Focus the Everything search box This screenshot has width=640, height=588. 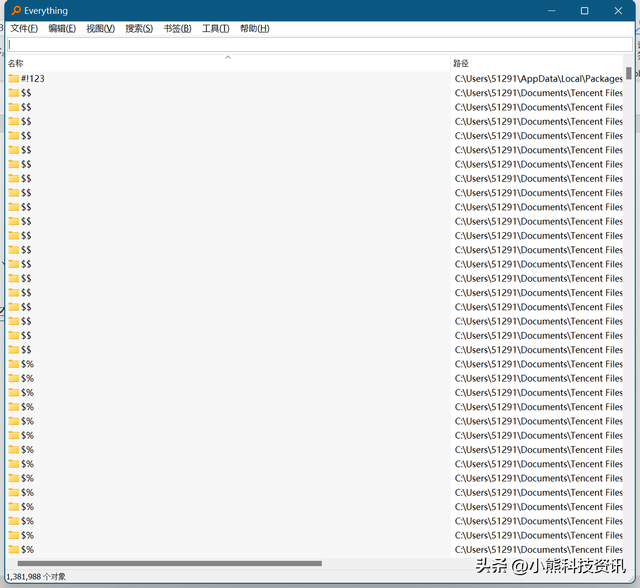point(320,44)
